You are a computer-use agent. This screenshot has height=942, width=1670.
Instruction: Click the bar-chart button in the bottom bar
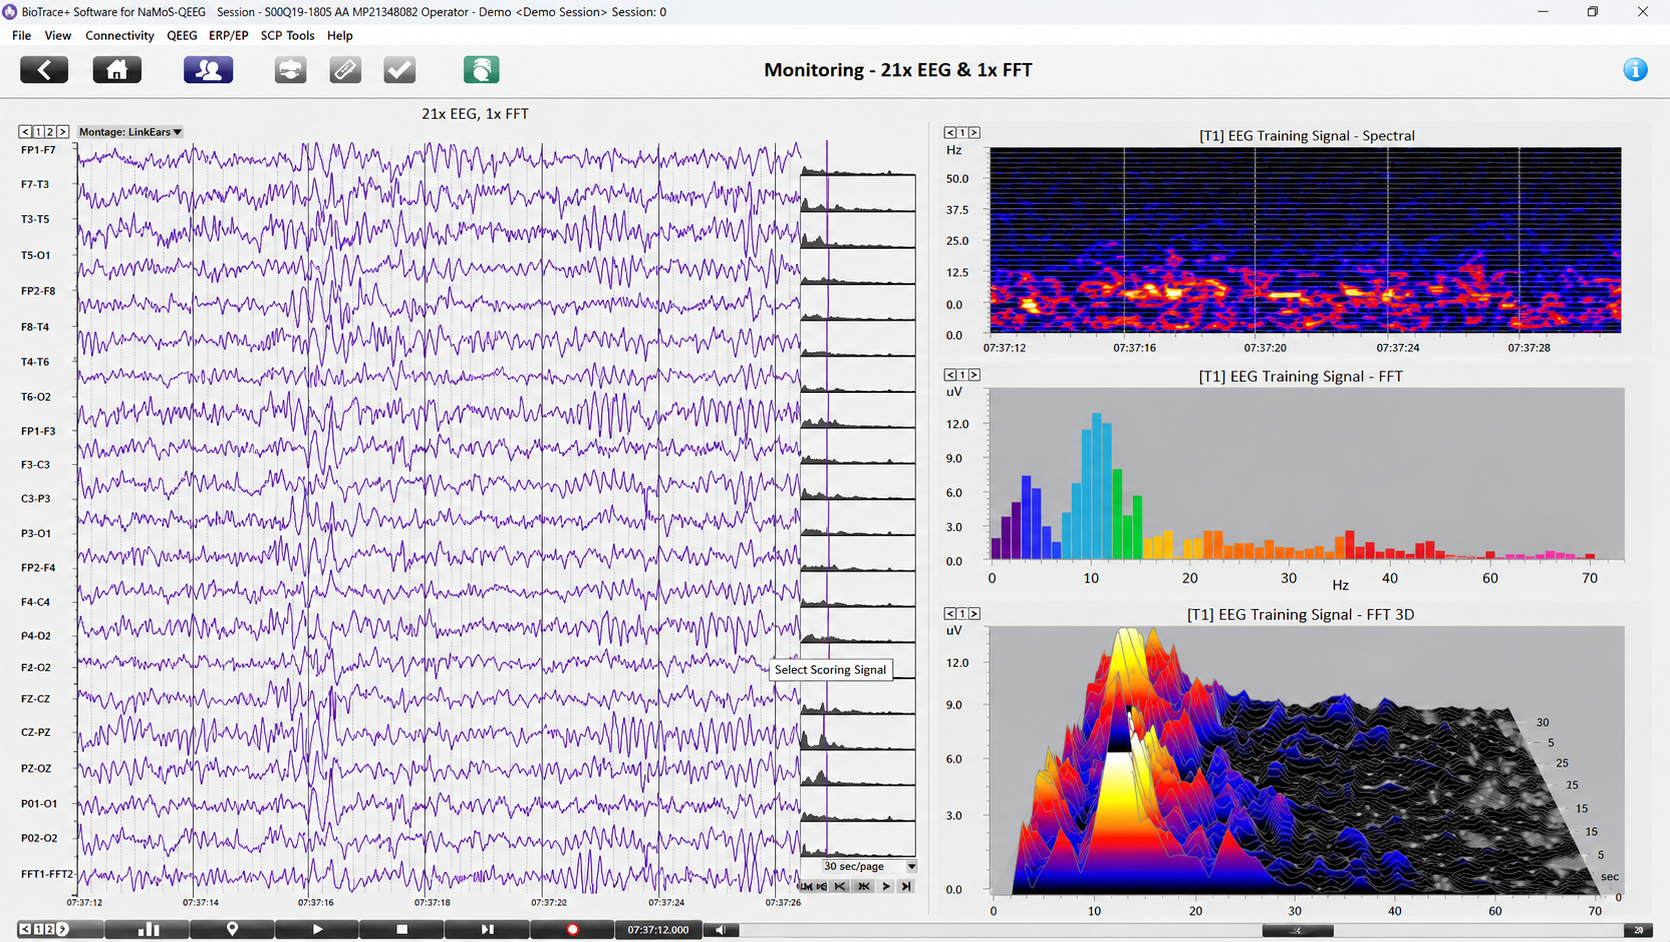pos(148,929)
